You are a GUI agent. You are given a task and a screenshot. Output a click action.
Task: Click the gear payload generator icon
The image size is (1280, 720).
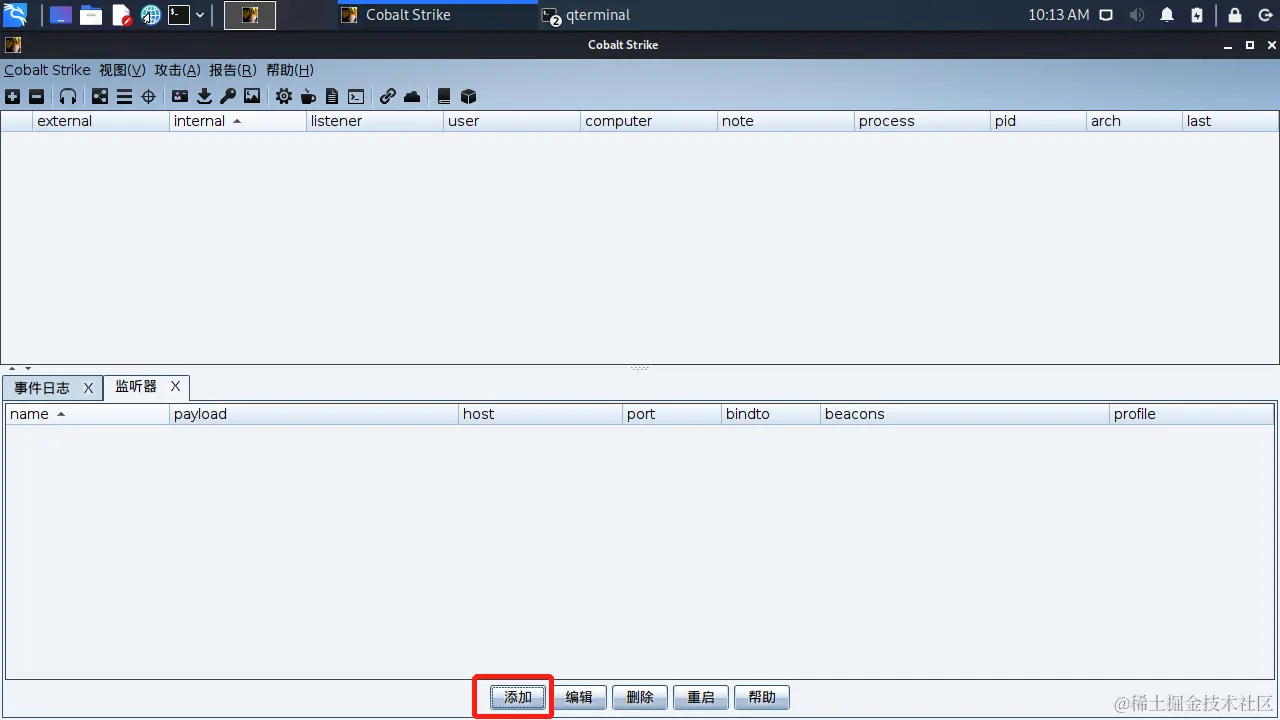[x=284, y=97]
